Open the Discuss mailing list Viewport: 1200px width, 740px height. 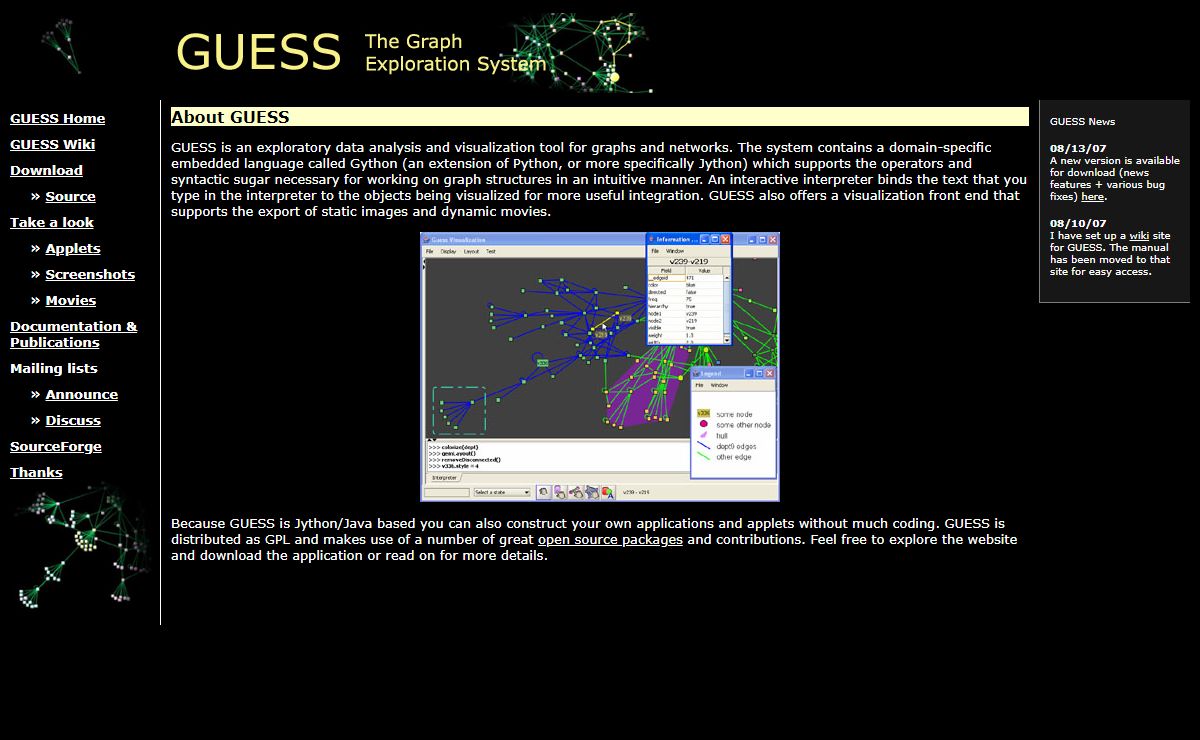73,421
